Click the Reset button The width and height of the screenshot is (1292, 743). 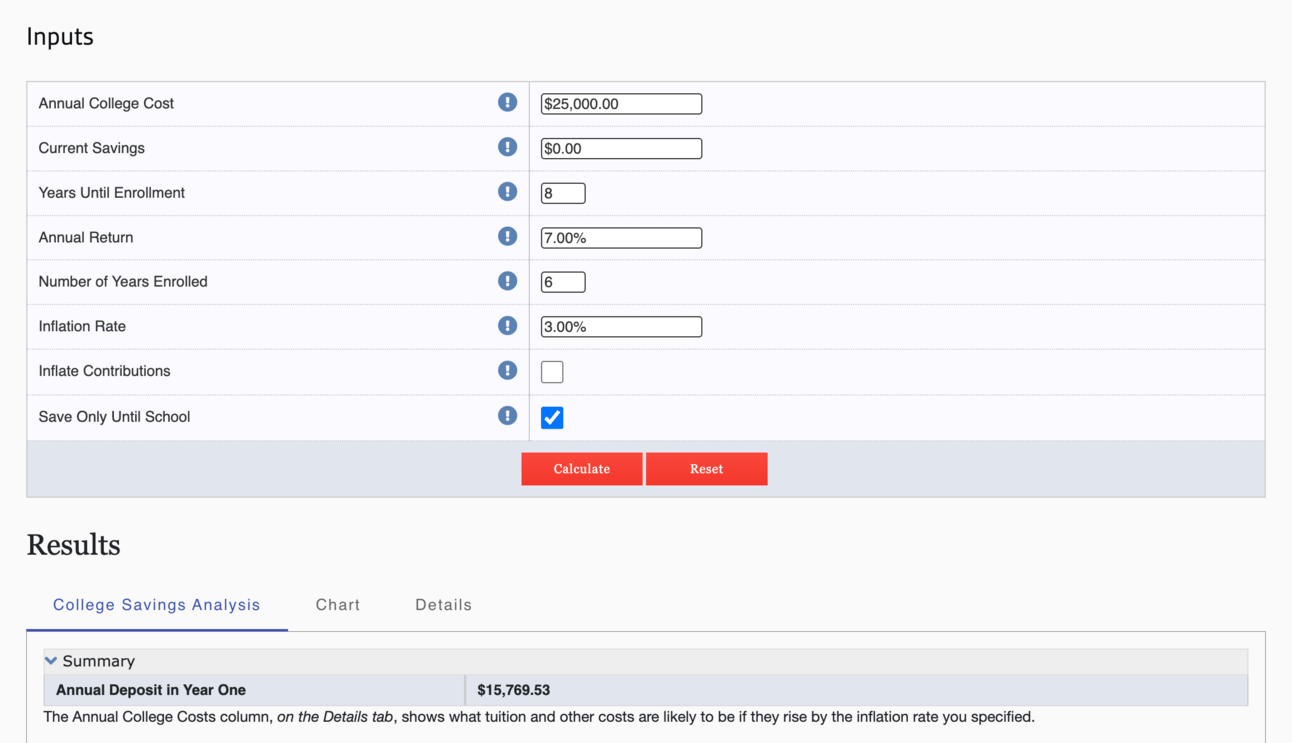click(707, 469)
